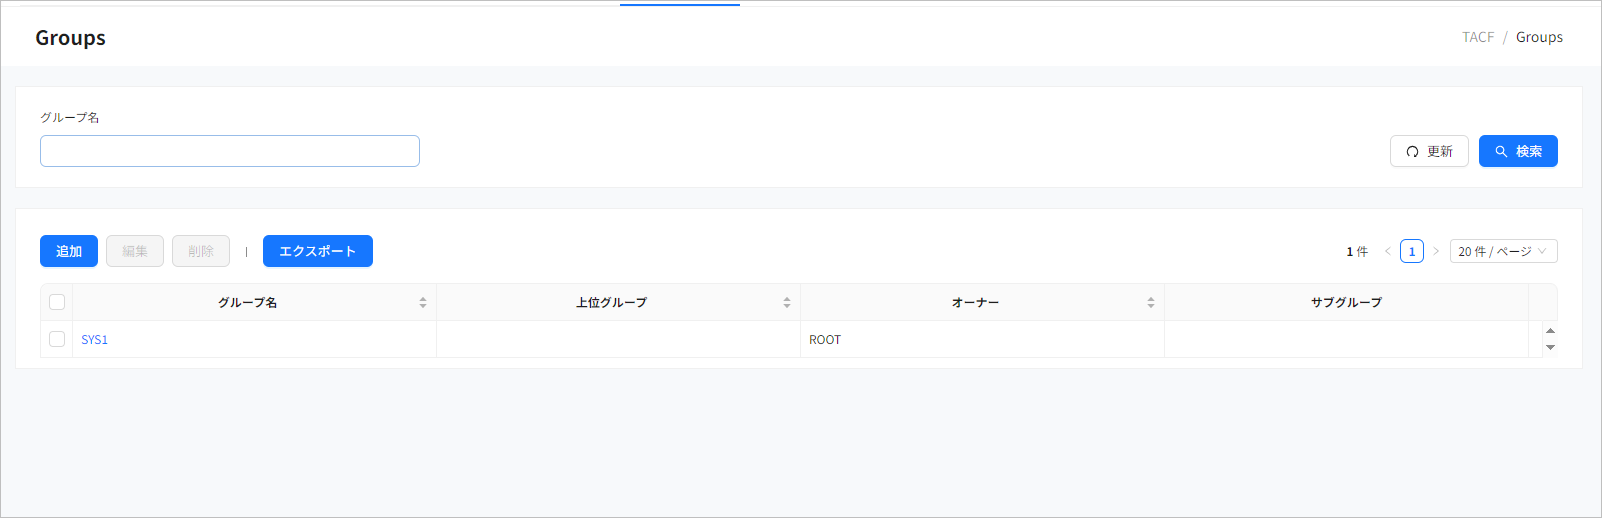Check the SYS1 row checkbox
The height and width of the screenshot is (518, 1602).
click(57, 339)
